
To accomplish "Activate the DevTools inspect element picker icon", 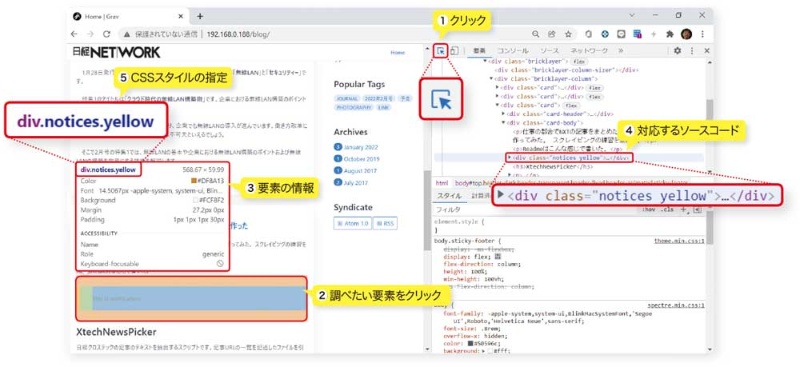I will tap(440, 51).
